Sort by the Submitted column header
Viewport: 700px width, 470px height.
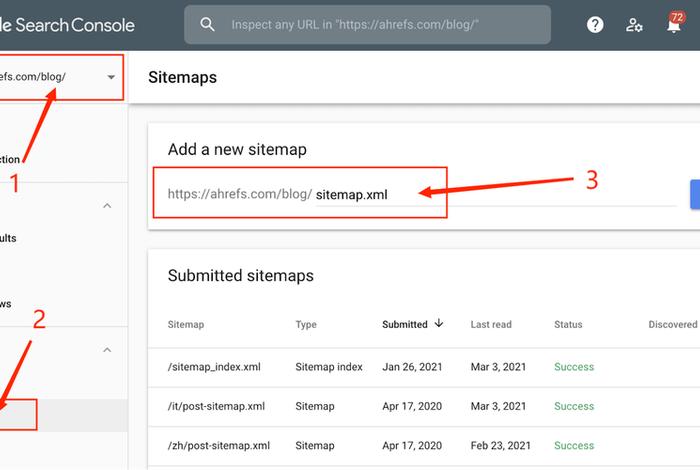click(x=405, y=324)
